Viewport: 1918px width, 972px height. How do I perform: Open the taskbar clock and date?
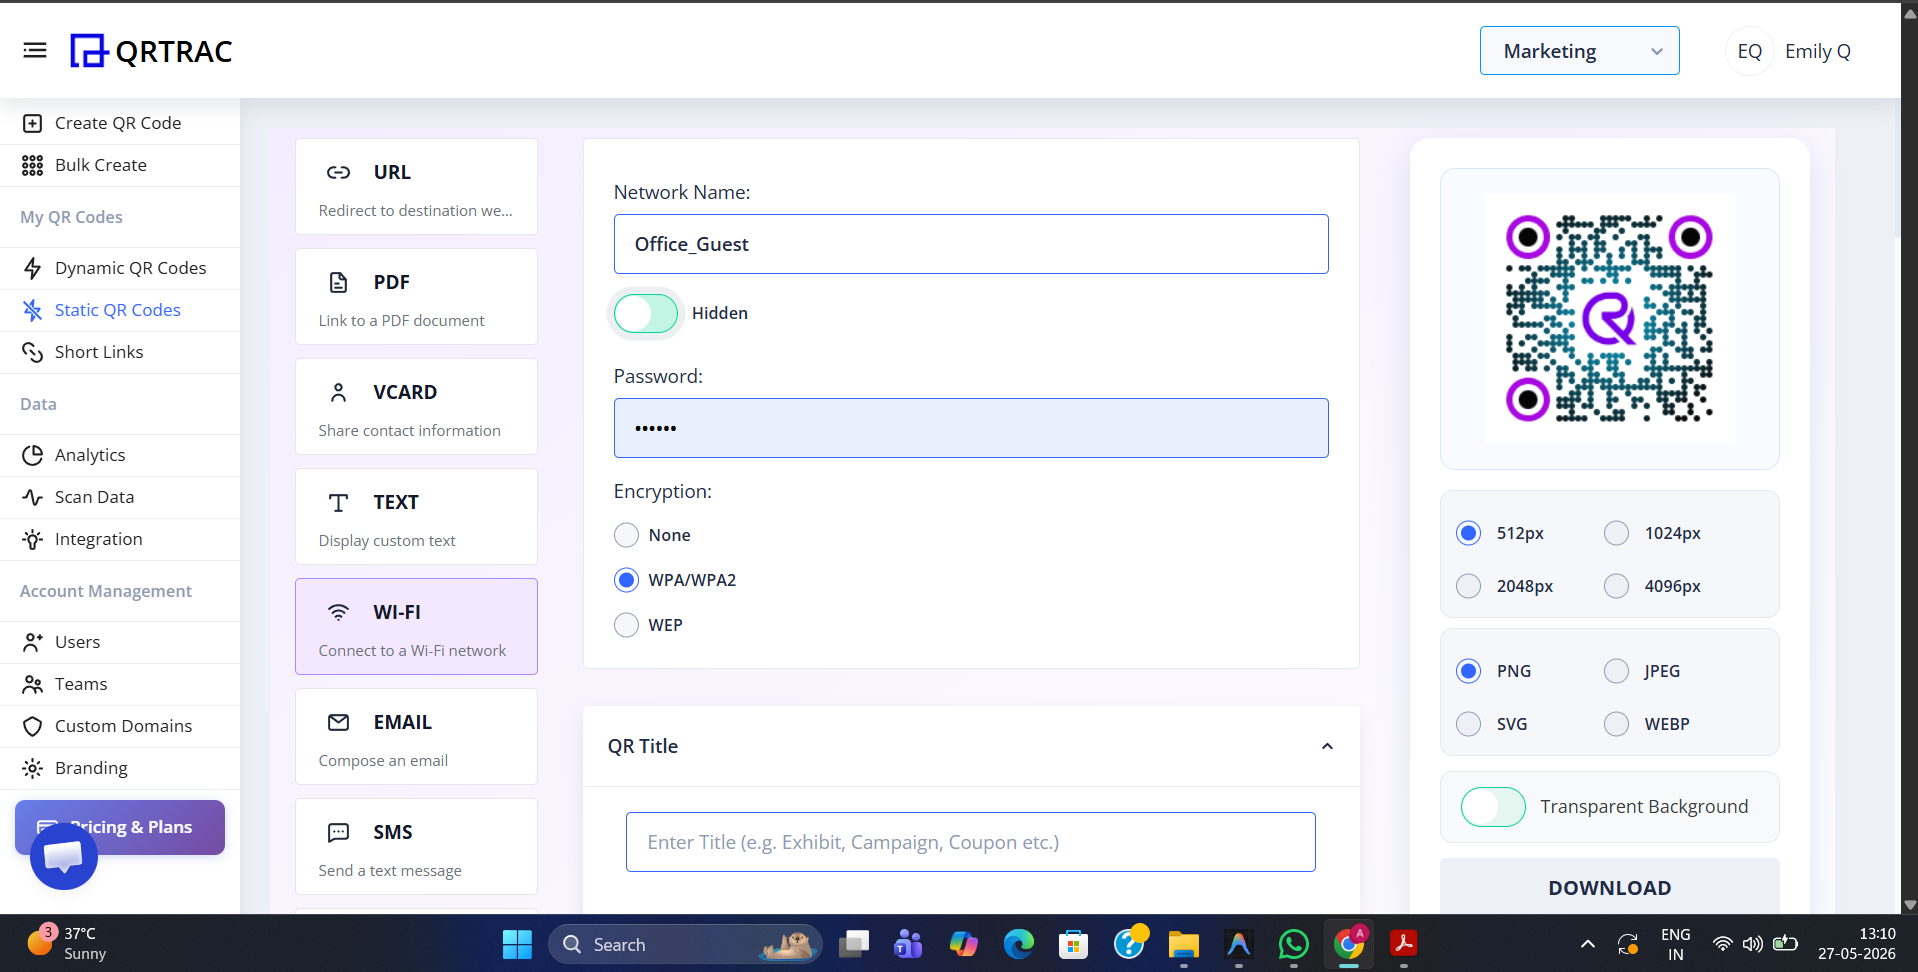(x=1856, y=944)
